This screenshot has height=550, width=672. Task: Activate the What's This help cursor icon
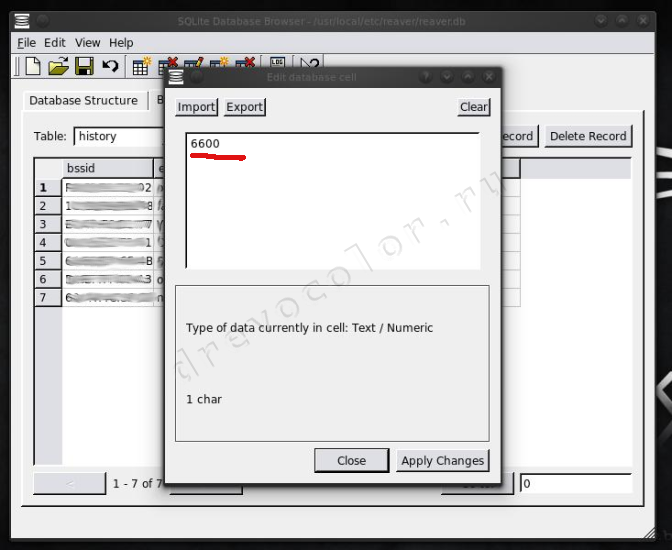click(x=309, y=63)
